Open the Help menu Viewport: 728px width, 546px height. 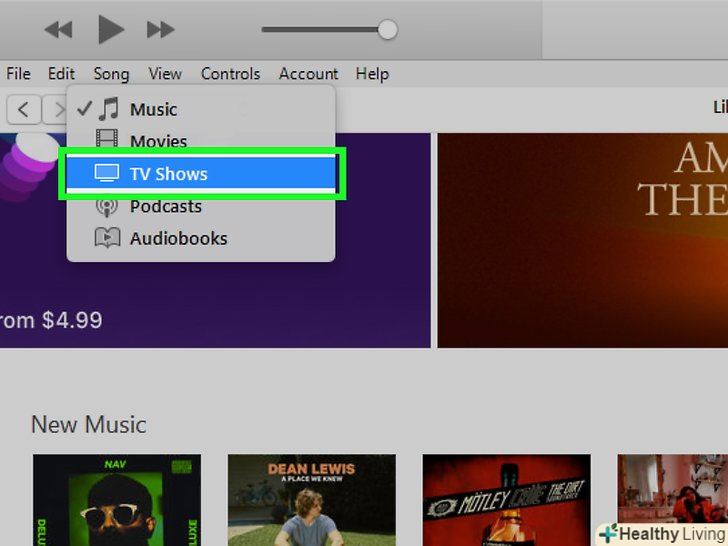[x=372, y=74]
